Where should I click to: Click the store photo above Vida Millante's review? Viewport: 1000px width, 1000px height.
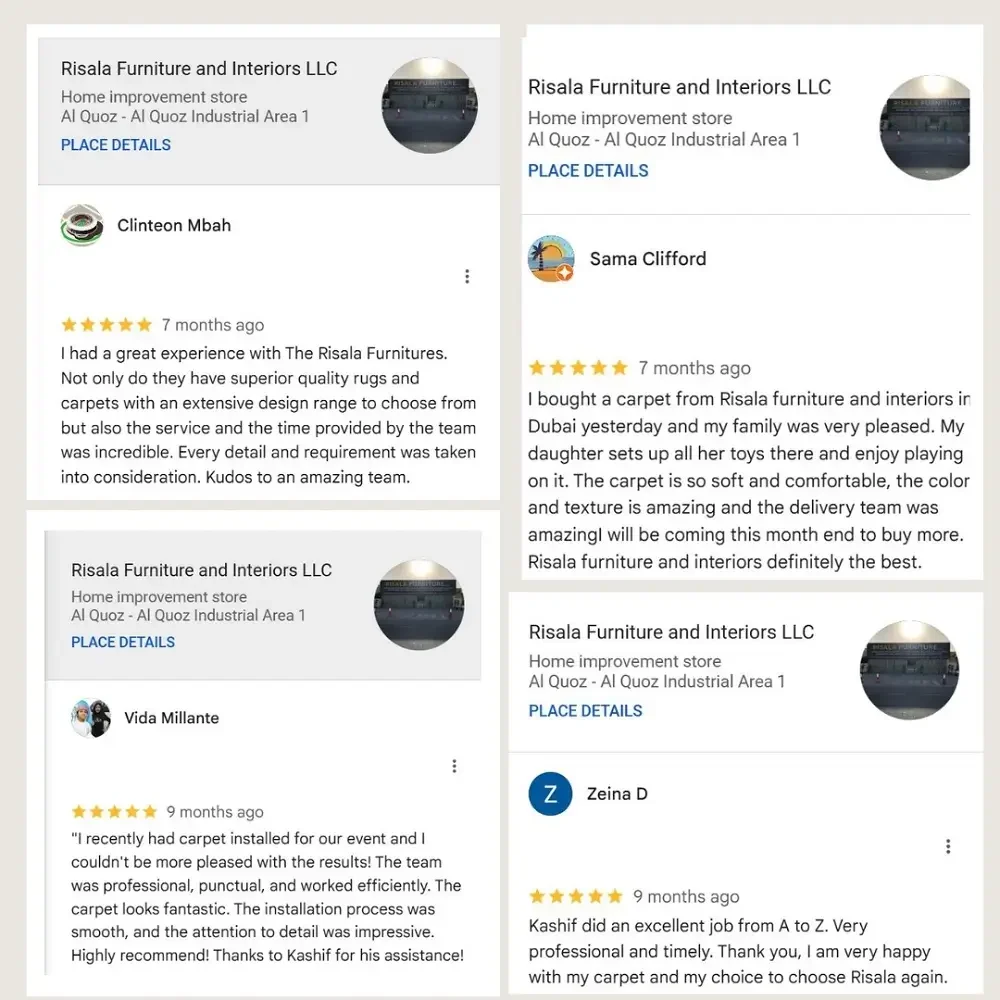419,604
